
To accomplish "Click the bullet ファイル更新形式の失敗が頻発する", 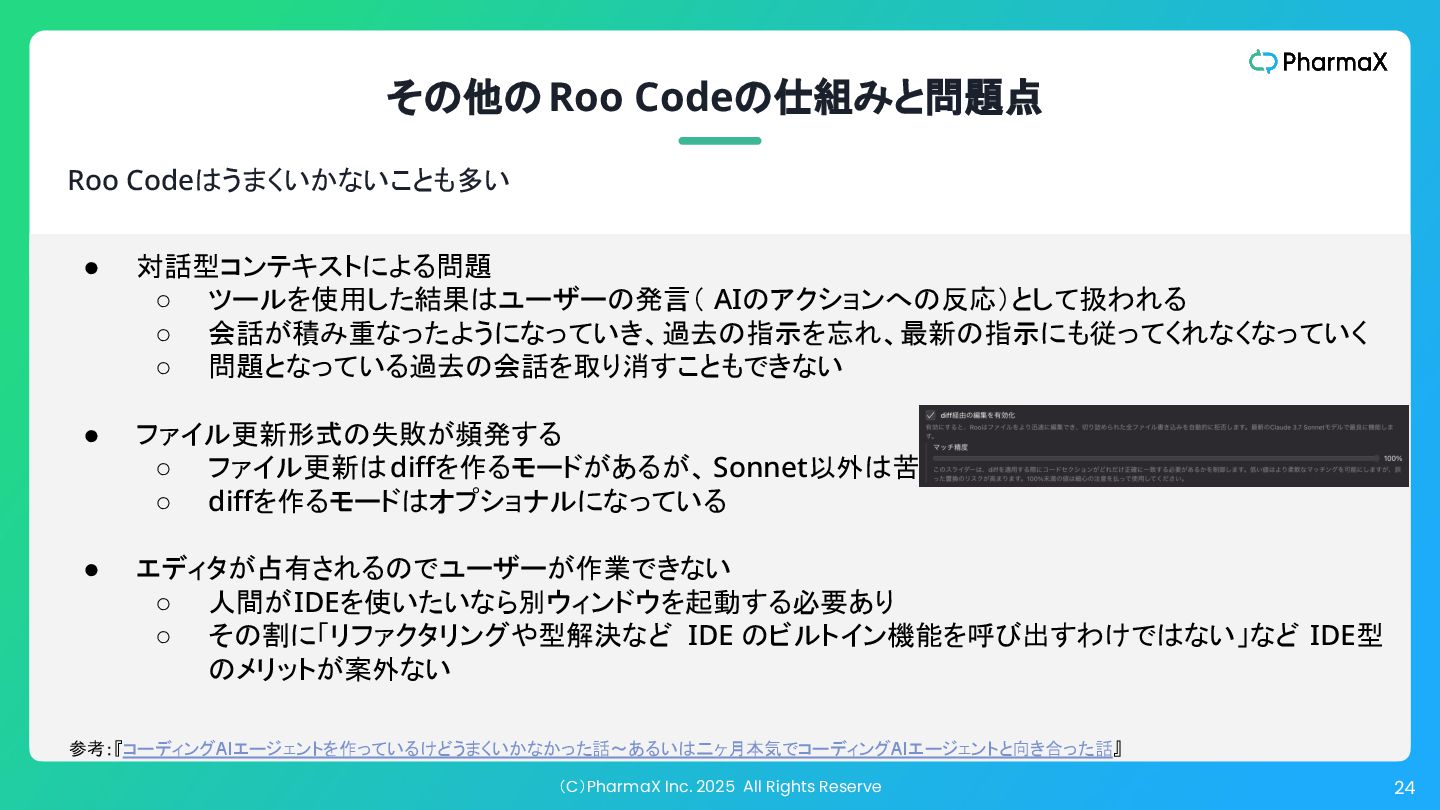I will click(349, 434).
